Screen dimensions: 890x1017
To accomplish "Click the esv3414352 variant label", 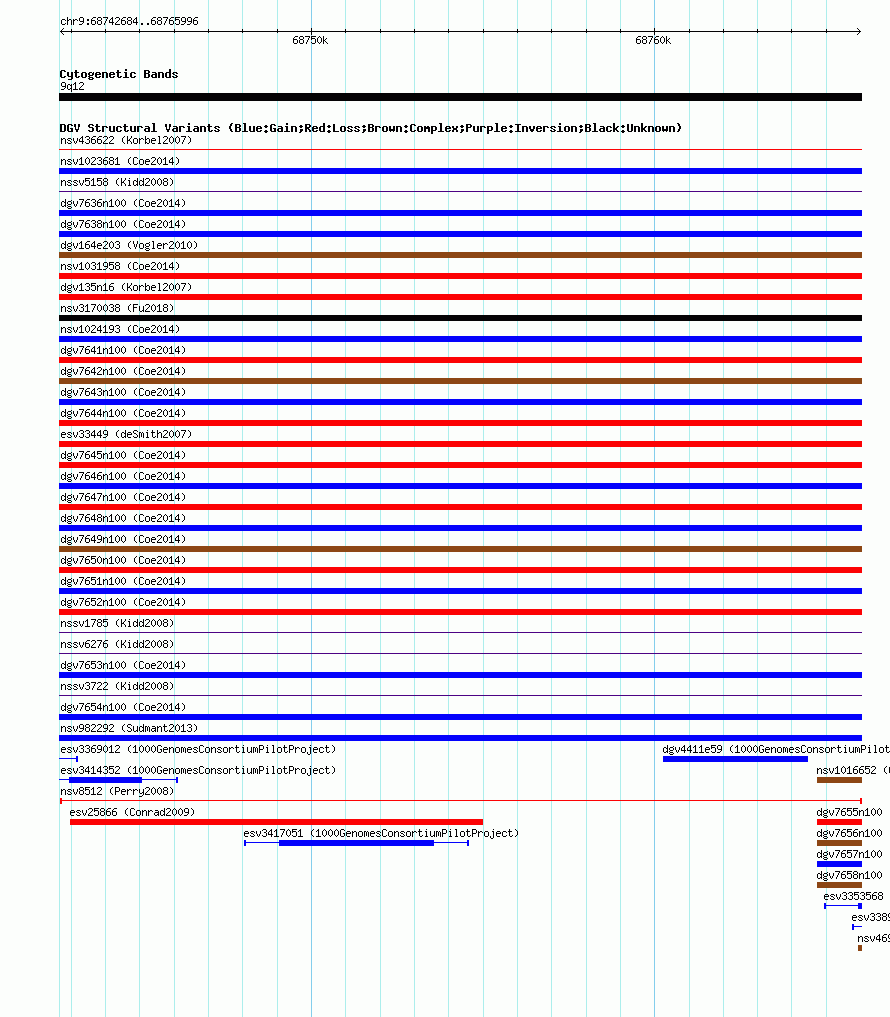I will (198, 769).
